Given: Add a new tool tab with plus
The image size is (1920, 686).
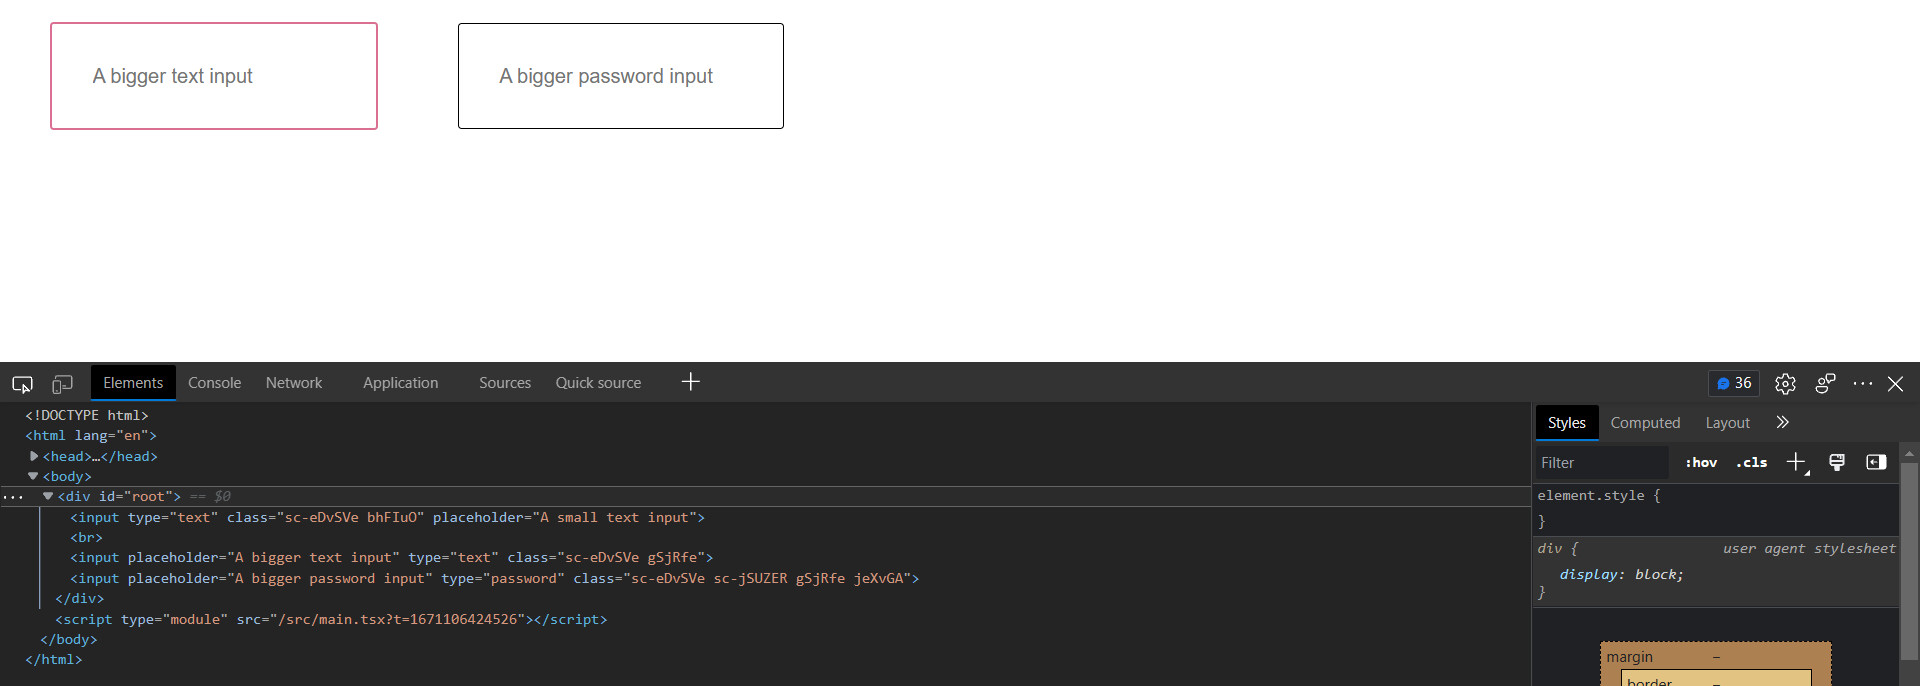Looking at the screenshot, I should (690, 382).
